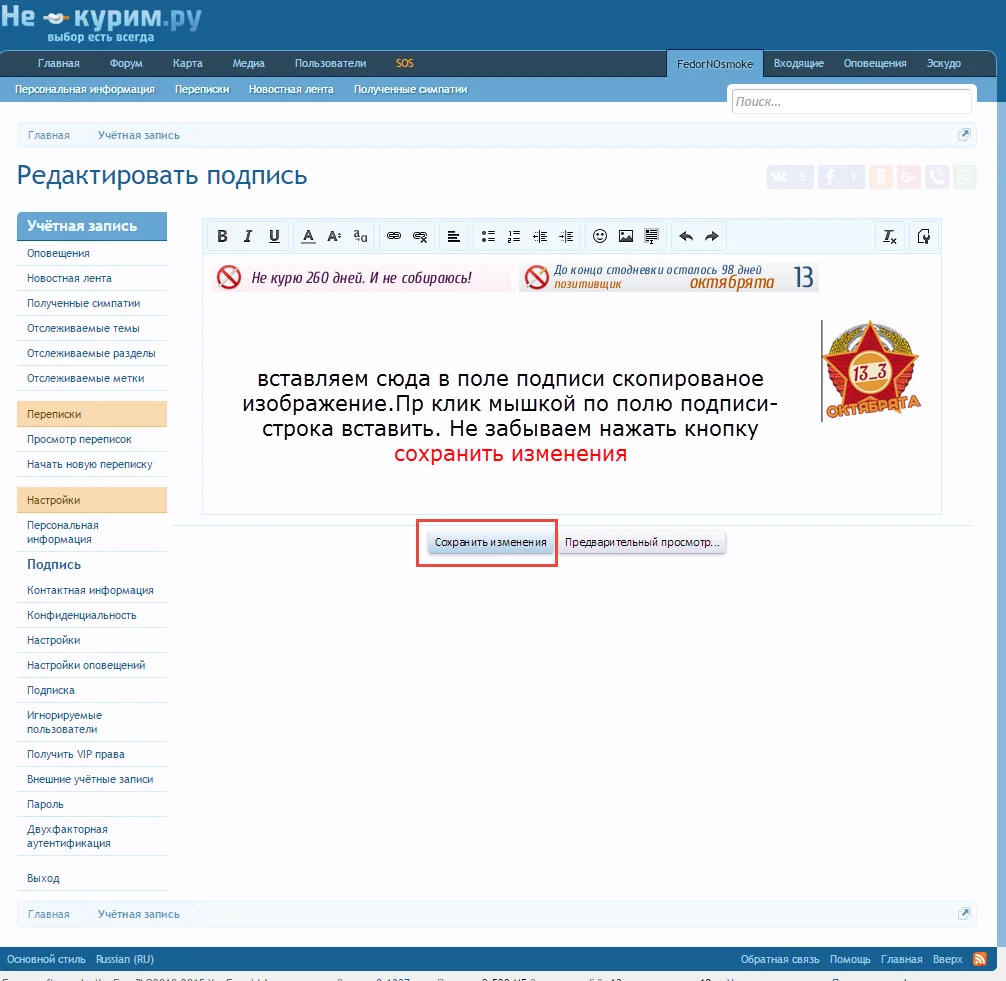Click the RSS feed icon in footer

point(980,959)
